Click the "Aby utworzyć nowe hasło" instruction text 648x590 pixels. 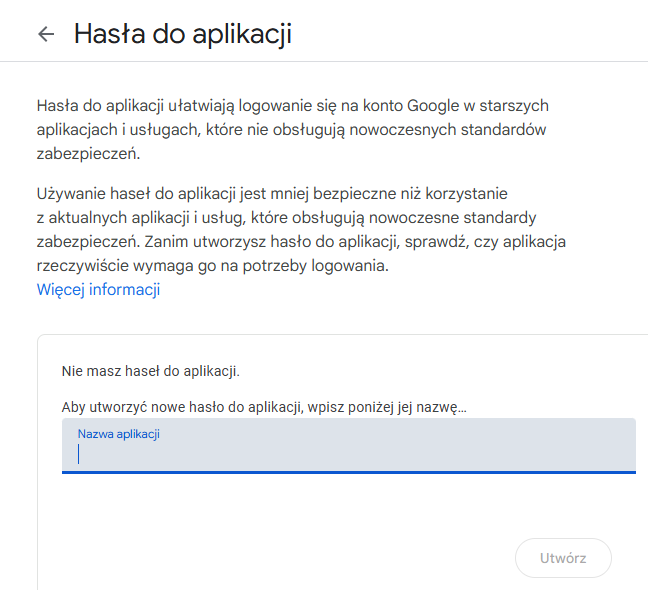[x=264, y=406]
